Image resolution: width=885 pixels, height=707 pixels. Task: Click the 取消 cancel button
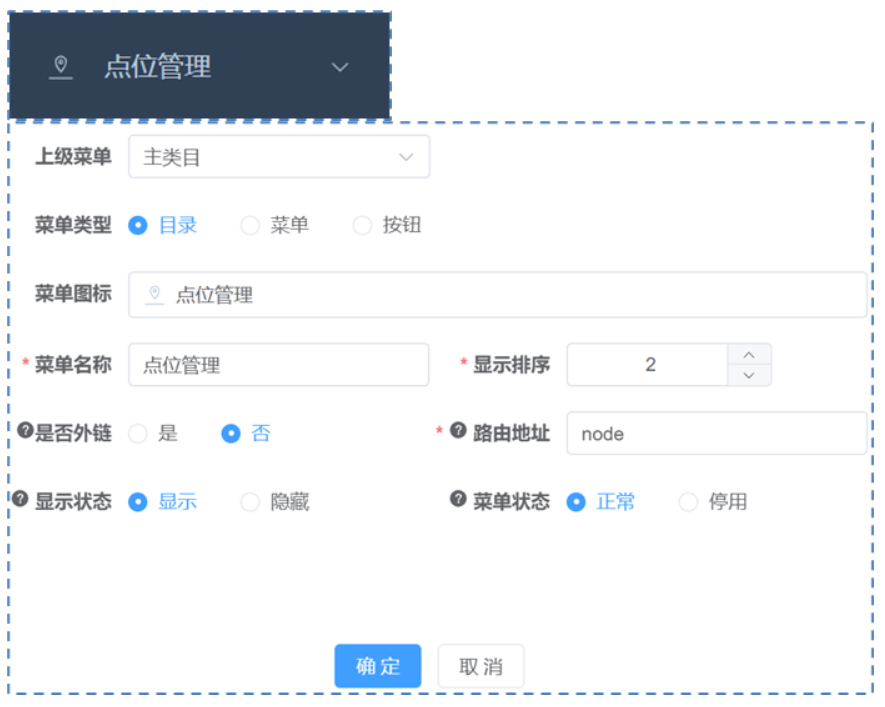click(481, 666)
